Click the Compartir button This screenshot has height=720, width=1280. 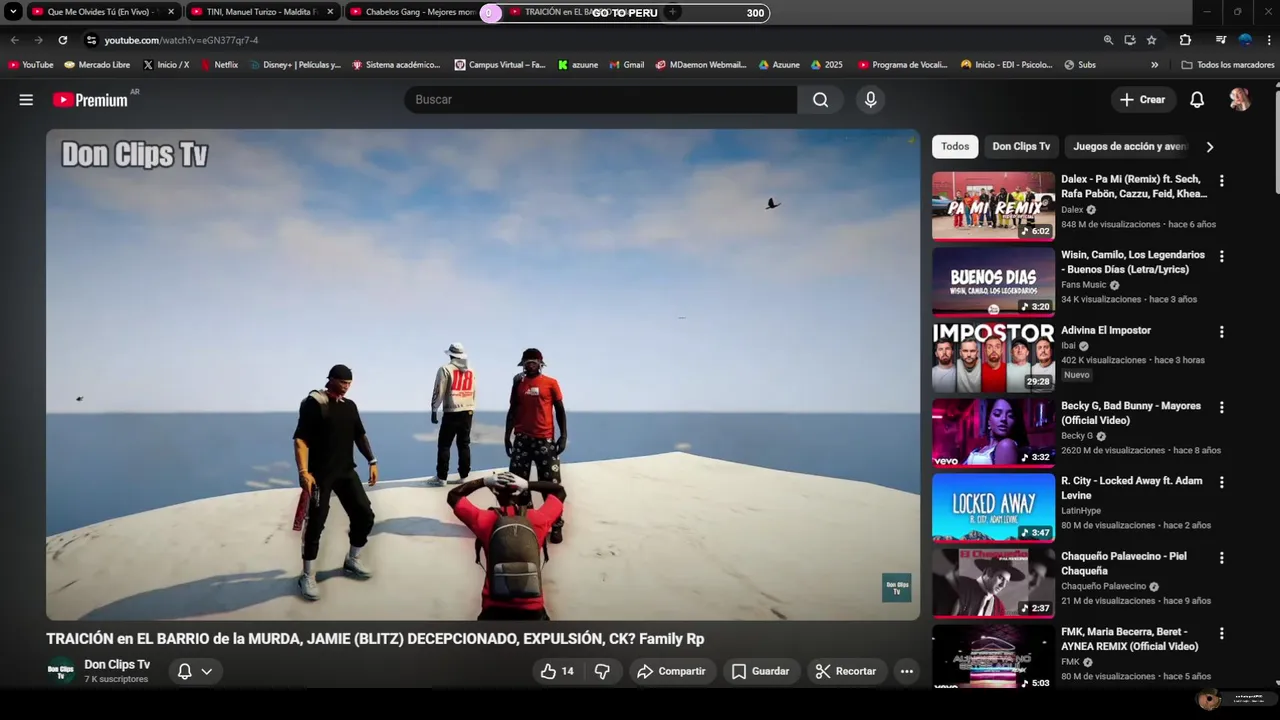pyautogui.click(x=671, y=671)
